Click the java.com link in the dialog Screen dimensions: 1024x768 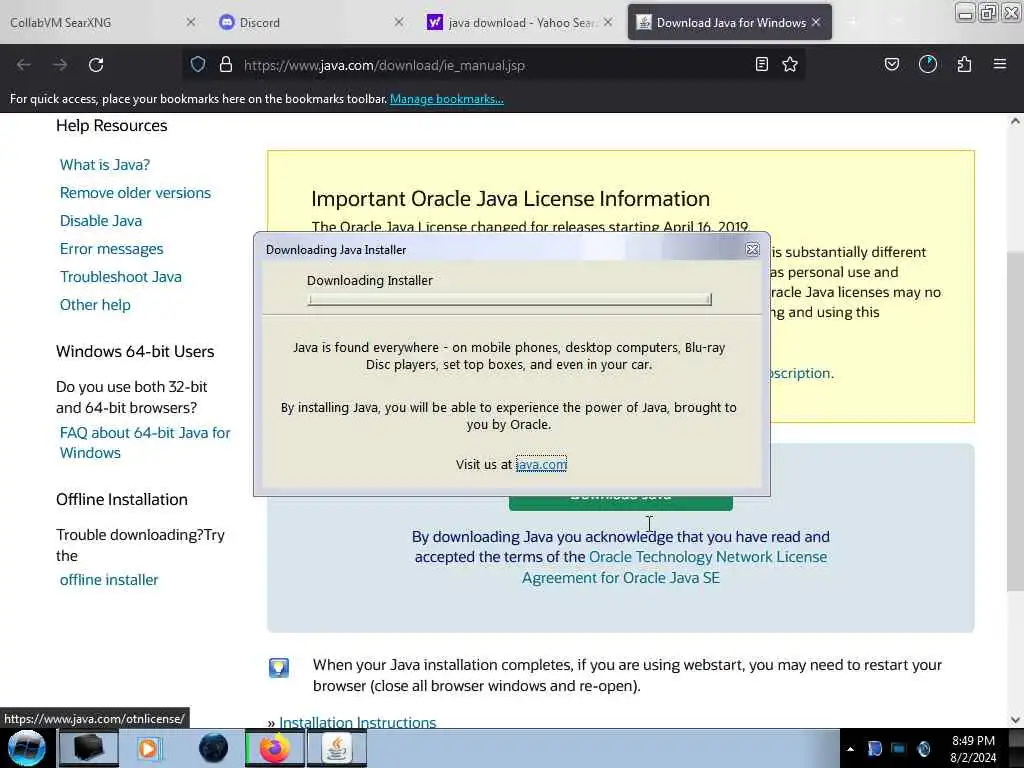(541, 464)
